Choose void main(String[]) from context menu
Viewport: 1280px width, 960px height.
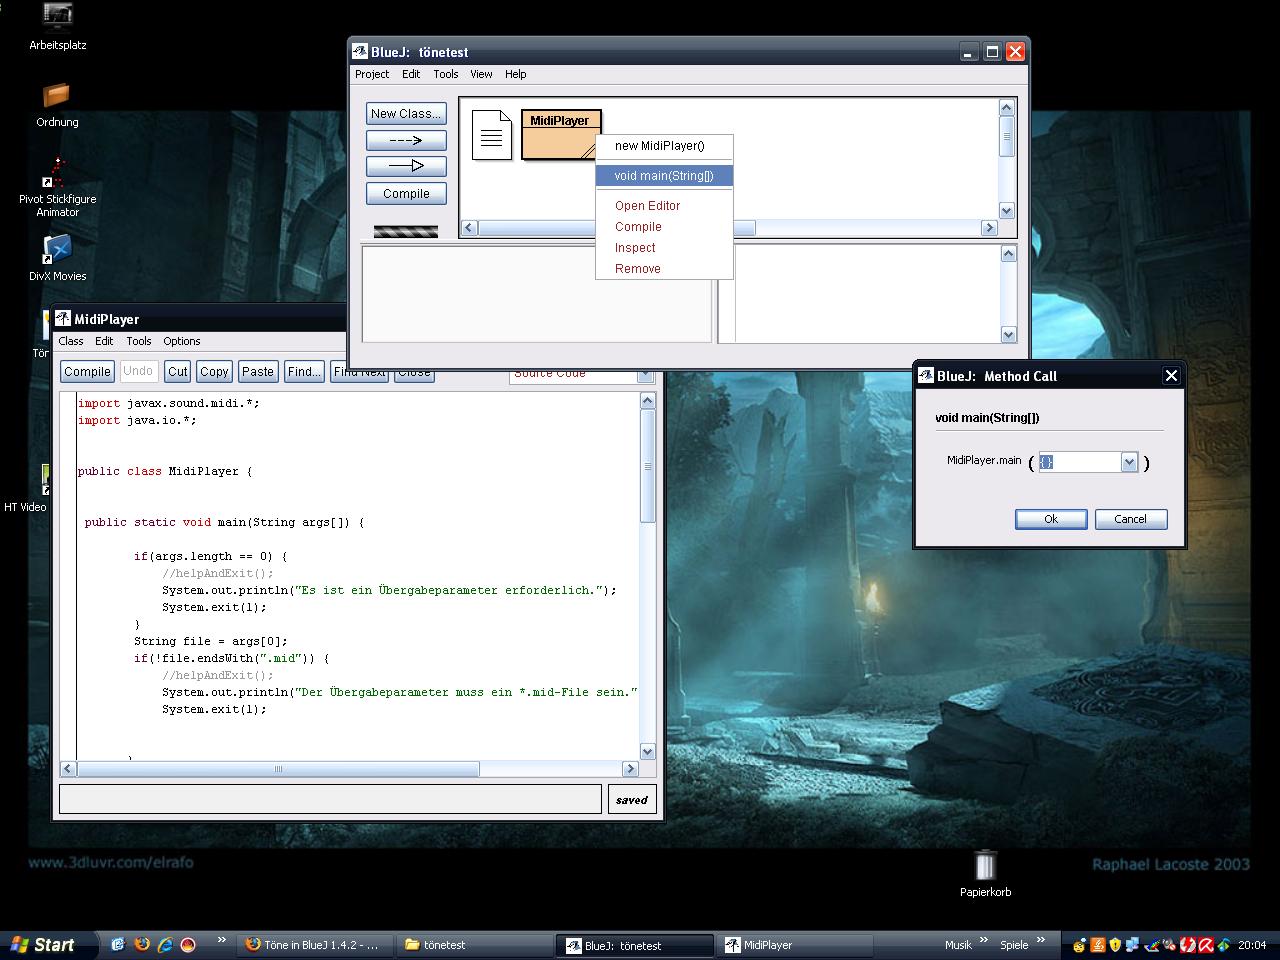664,176
